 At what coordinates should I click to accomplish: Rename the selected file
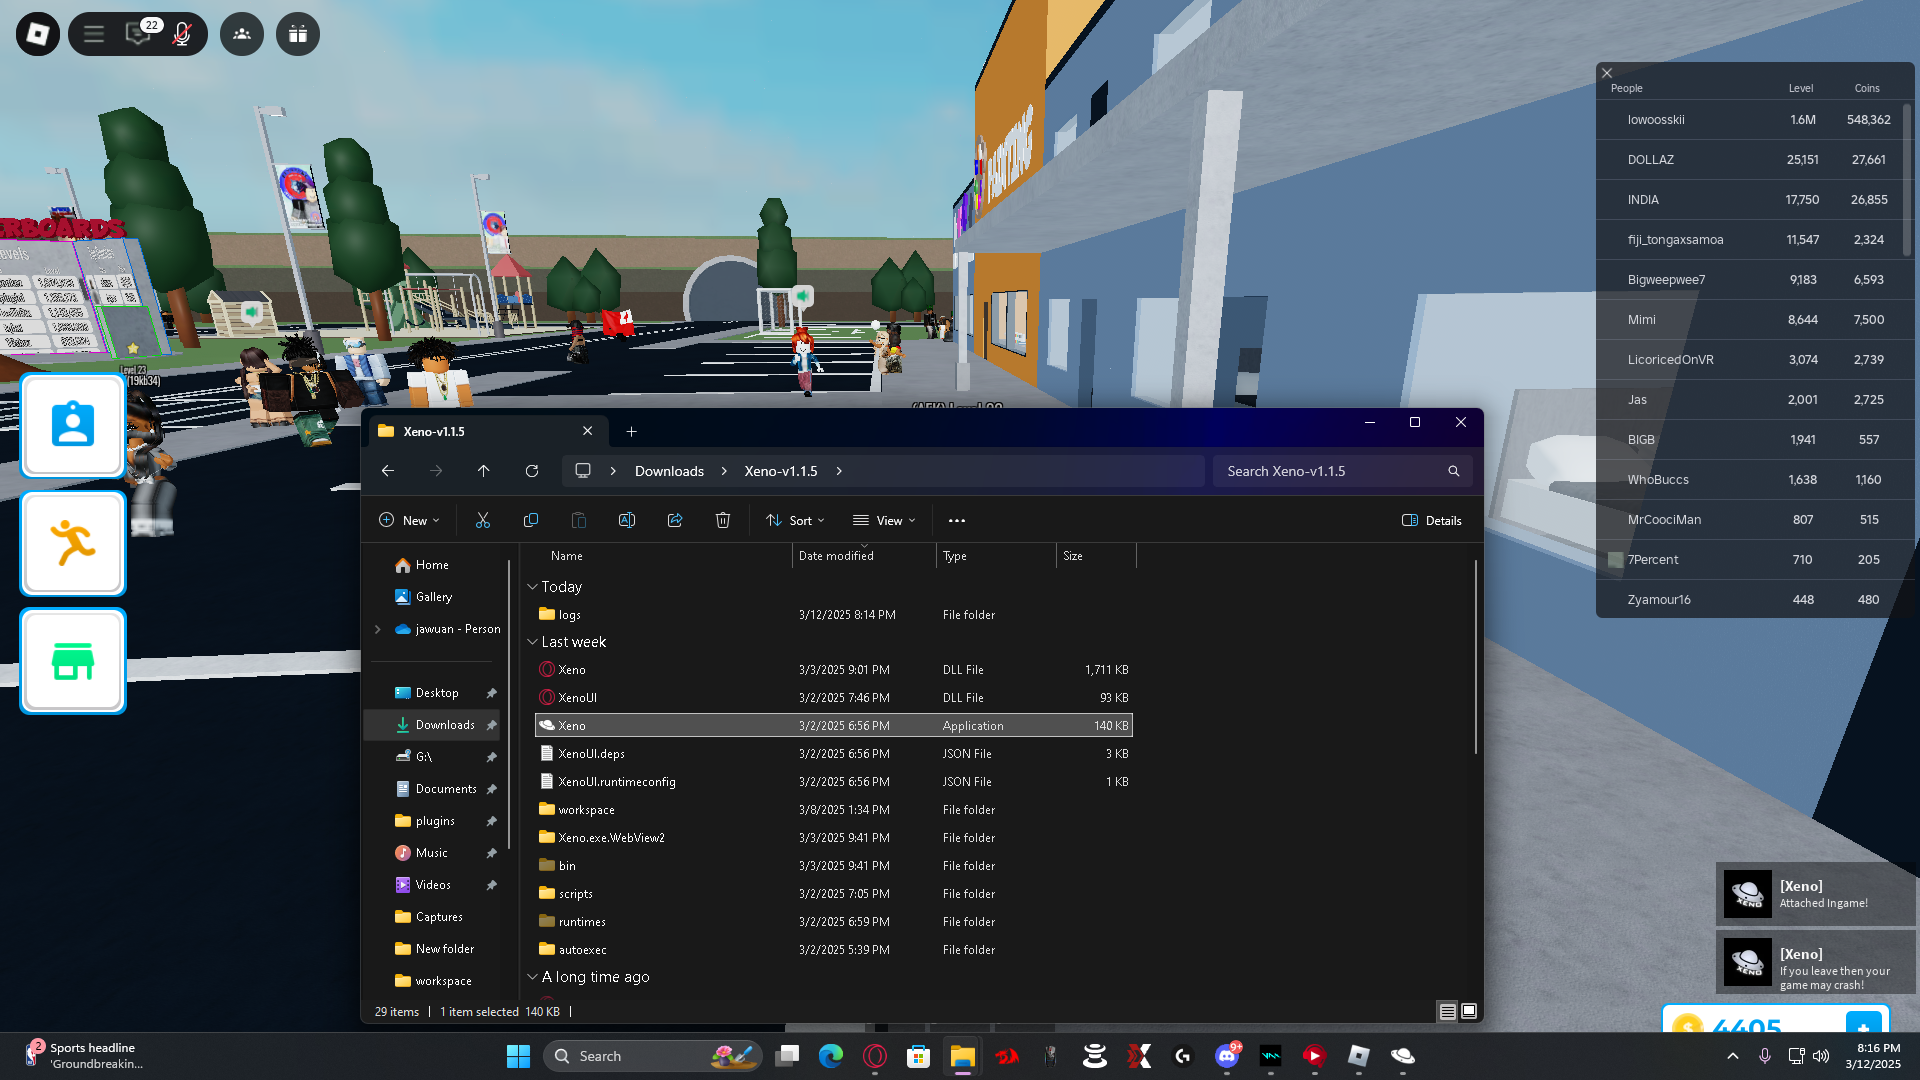click(x=627, y=520)
